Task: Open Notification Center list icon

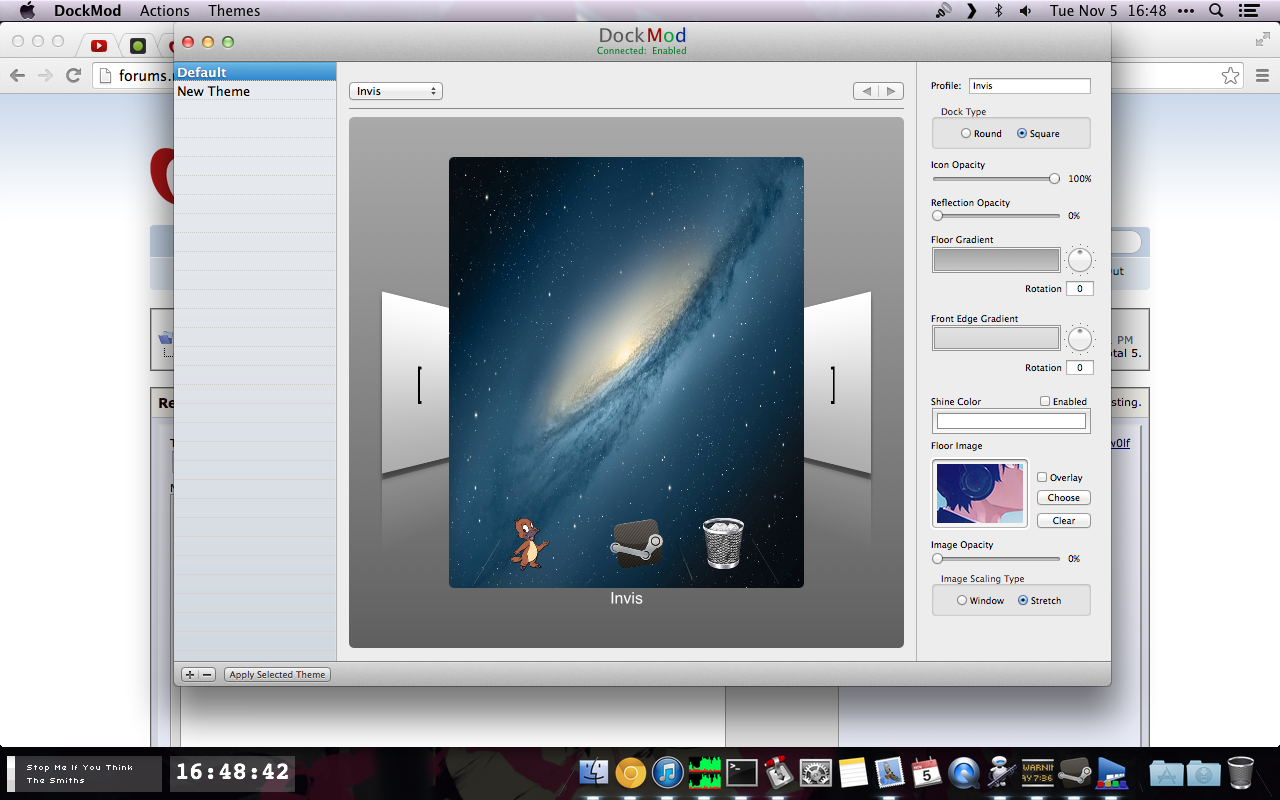Action: [x=1247, y=11]
